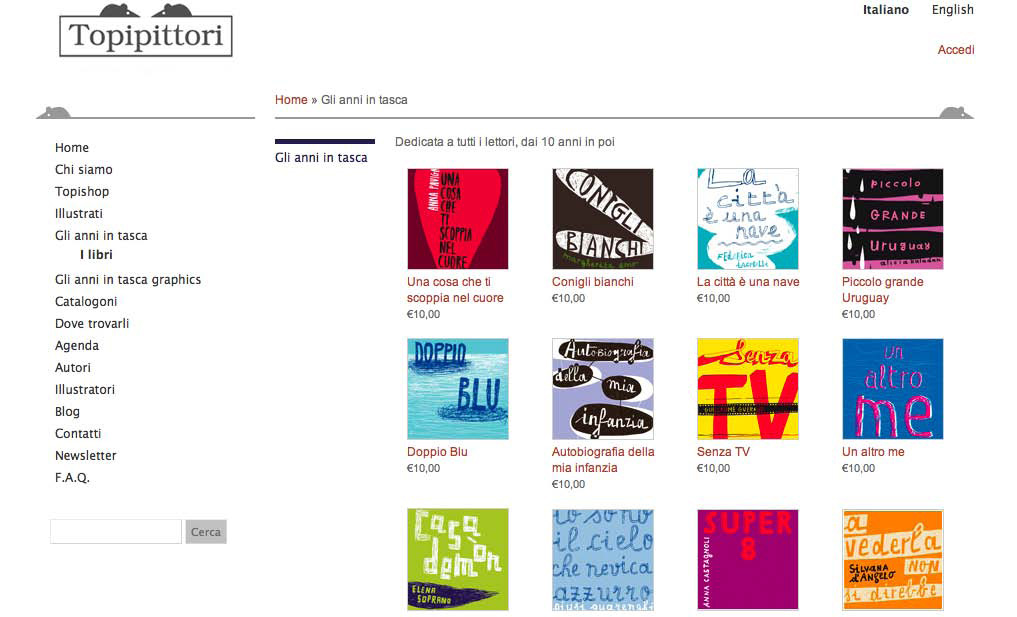Open the Conigli bianchi book cover
The height and width of the screenshot is (617, 1017).
click(603, 219)
